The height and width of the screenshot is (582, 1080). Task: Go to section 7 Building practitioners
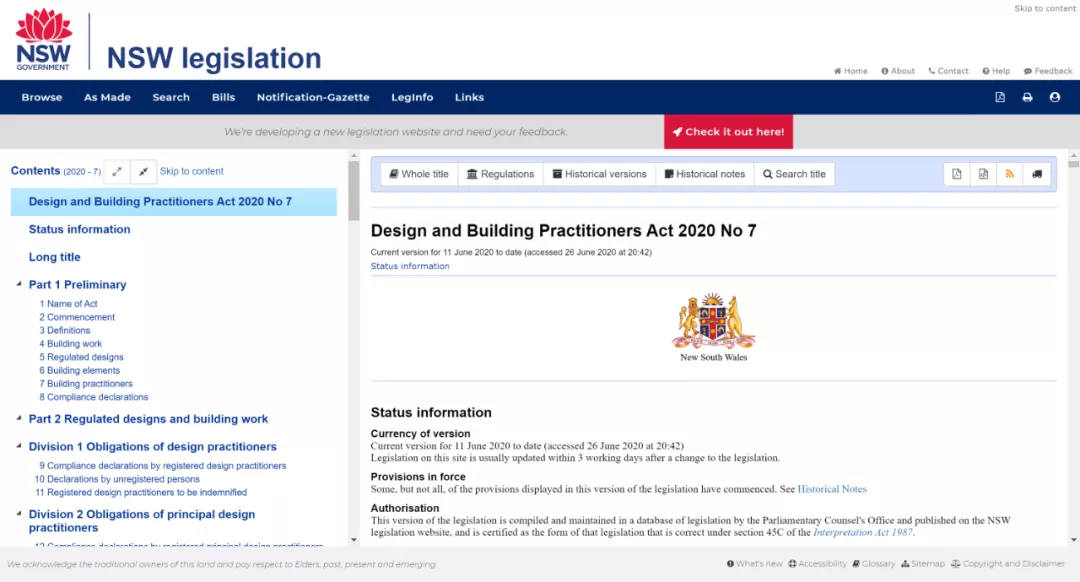pos(86,384)
